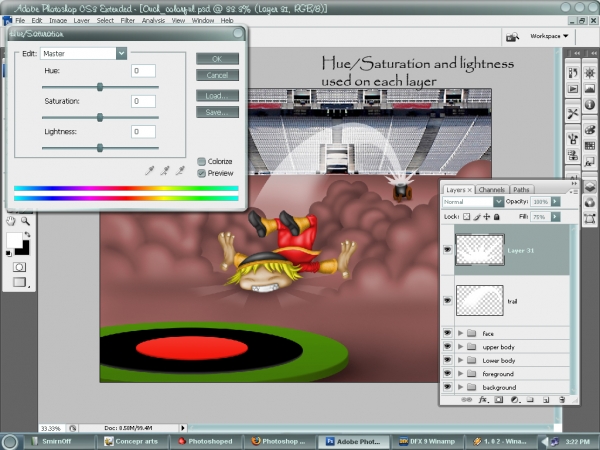Expand the face layer group
Screen dimensions: 600x450
coord(460,333)
